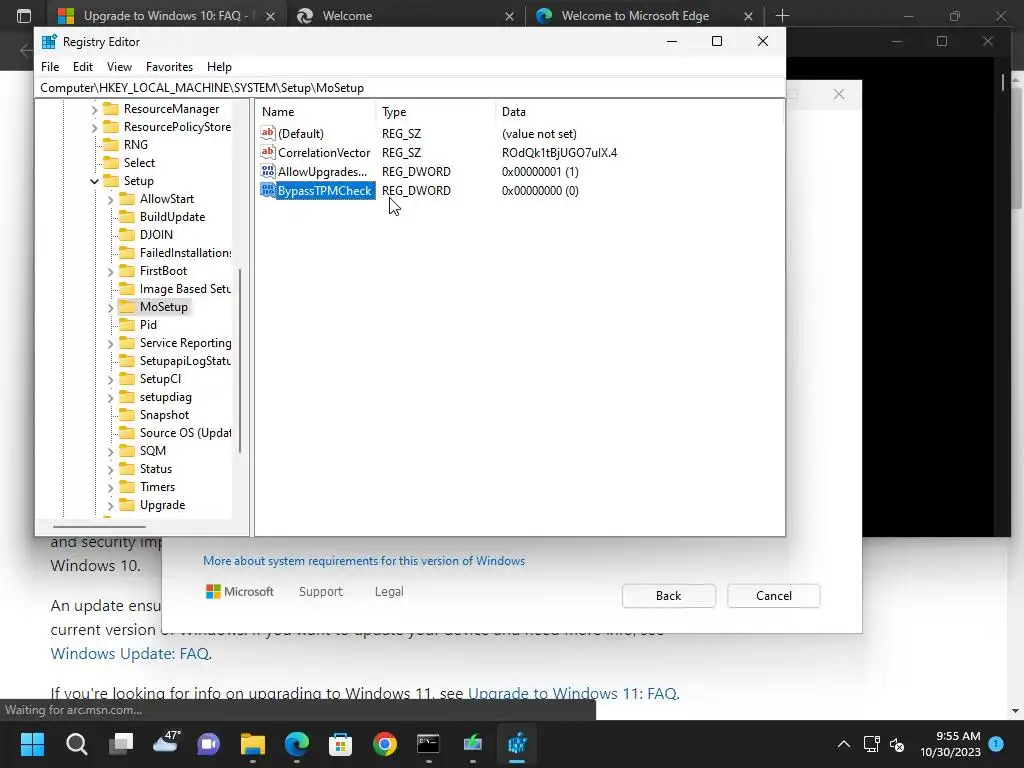The image size is (1024, 768).
Task: Expand the Upgrade key
Action: 110,505
